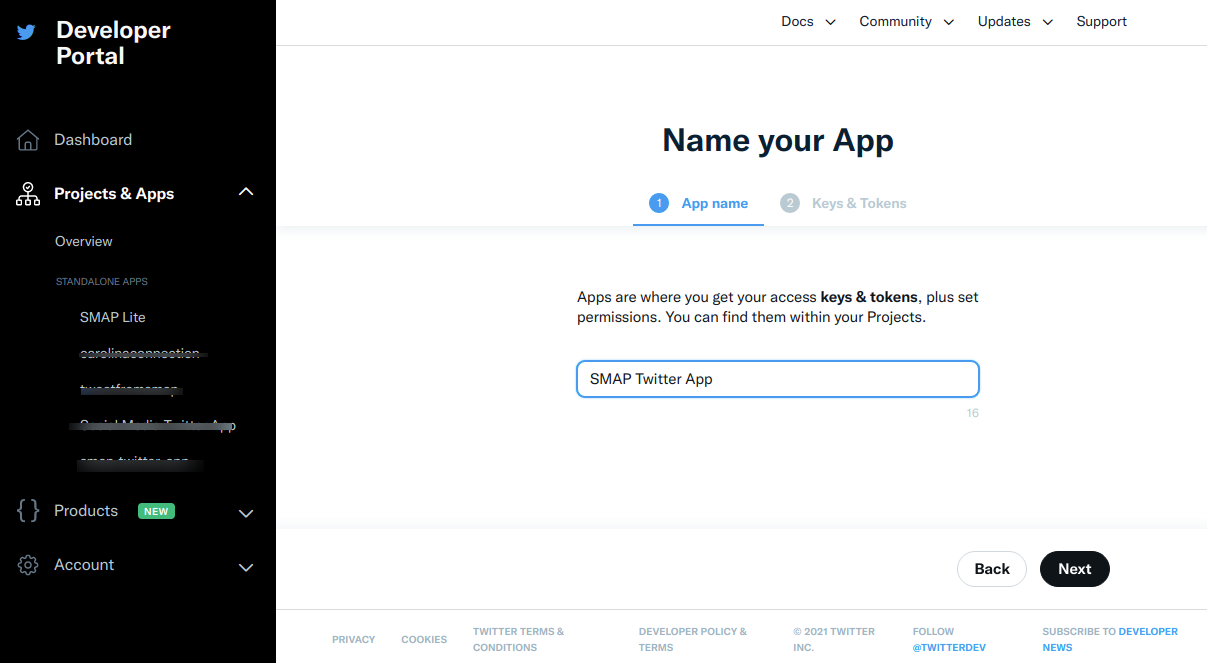Click the Twitter bird logo
Image resolution: width=1207 pixels, height=663 pixels.
coord(26,32)
